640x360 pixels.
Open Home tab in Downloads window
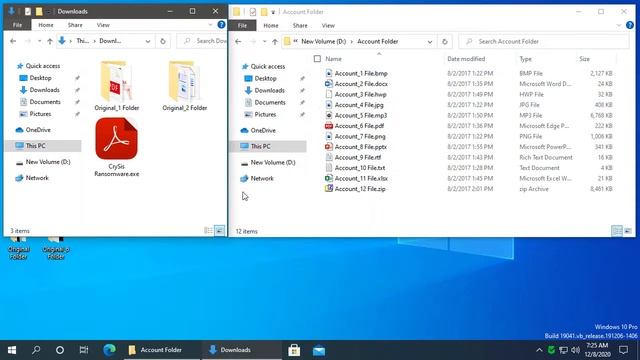[x=46, y=25]
